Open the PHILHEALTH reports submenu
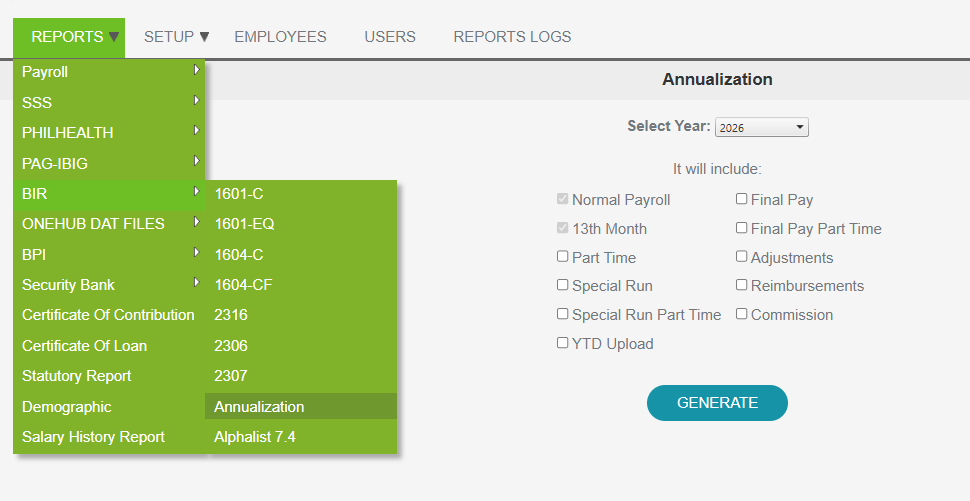This screenshot has height=501, width=970. [68, 133]
